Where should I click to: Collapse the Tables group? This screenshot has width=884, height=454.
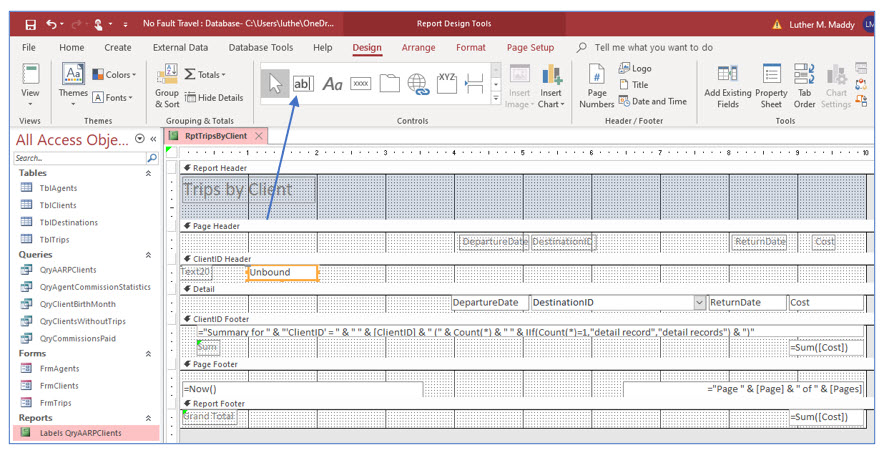(149, 173)
